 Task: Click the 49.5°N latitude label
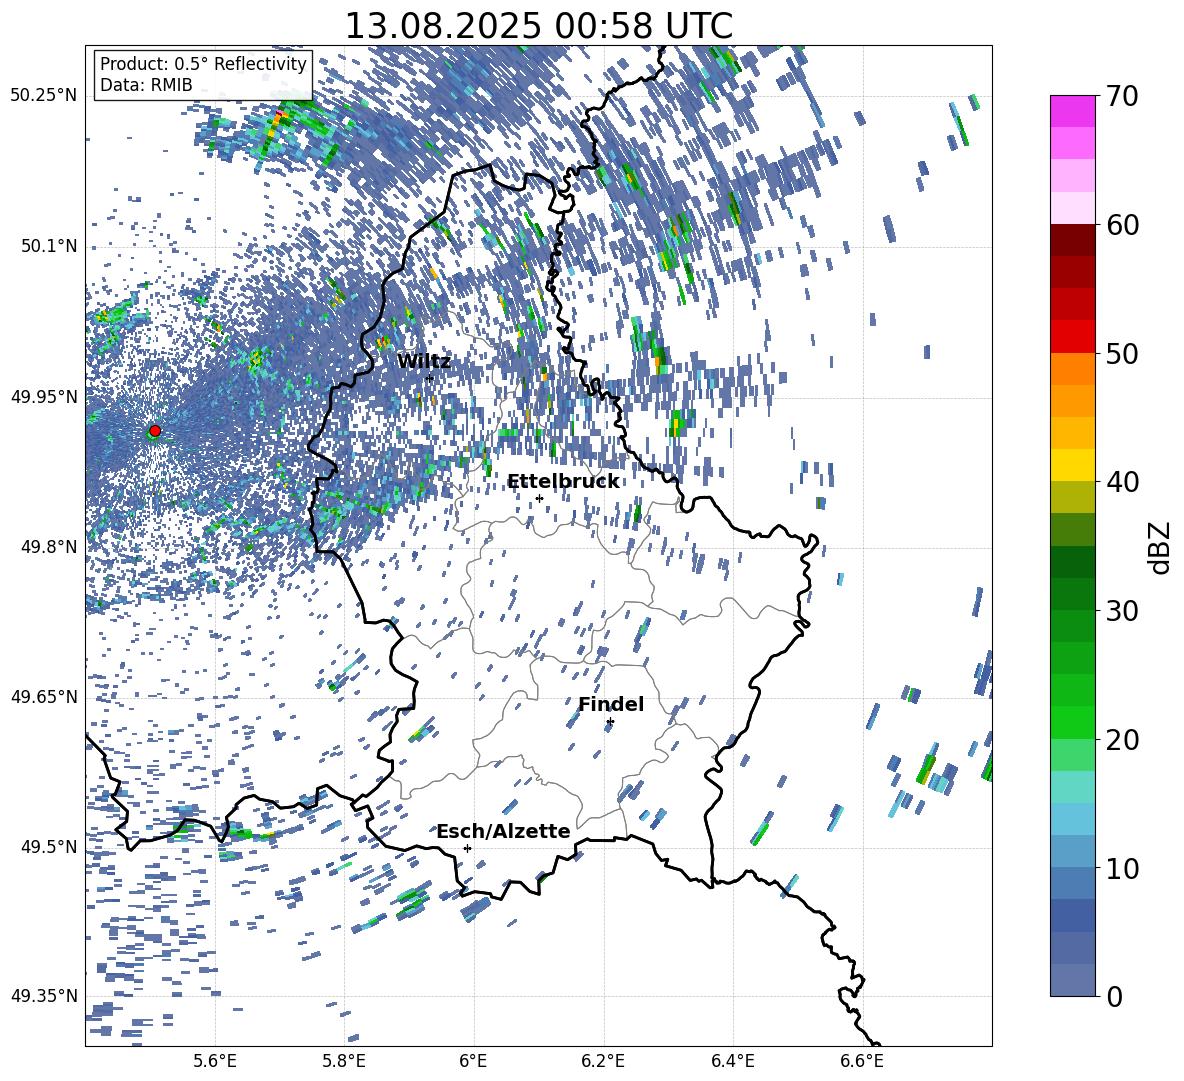click(x=48, y=846)
